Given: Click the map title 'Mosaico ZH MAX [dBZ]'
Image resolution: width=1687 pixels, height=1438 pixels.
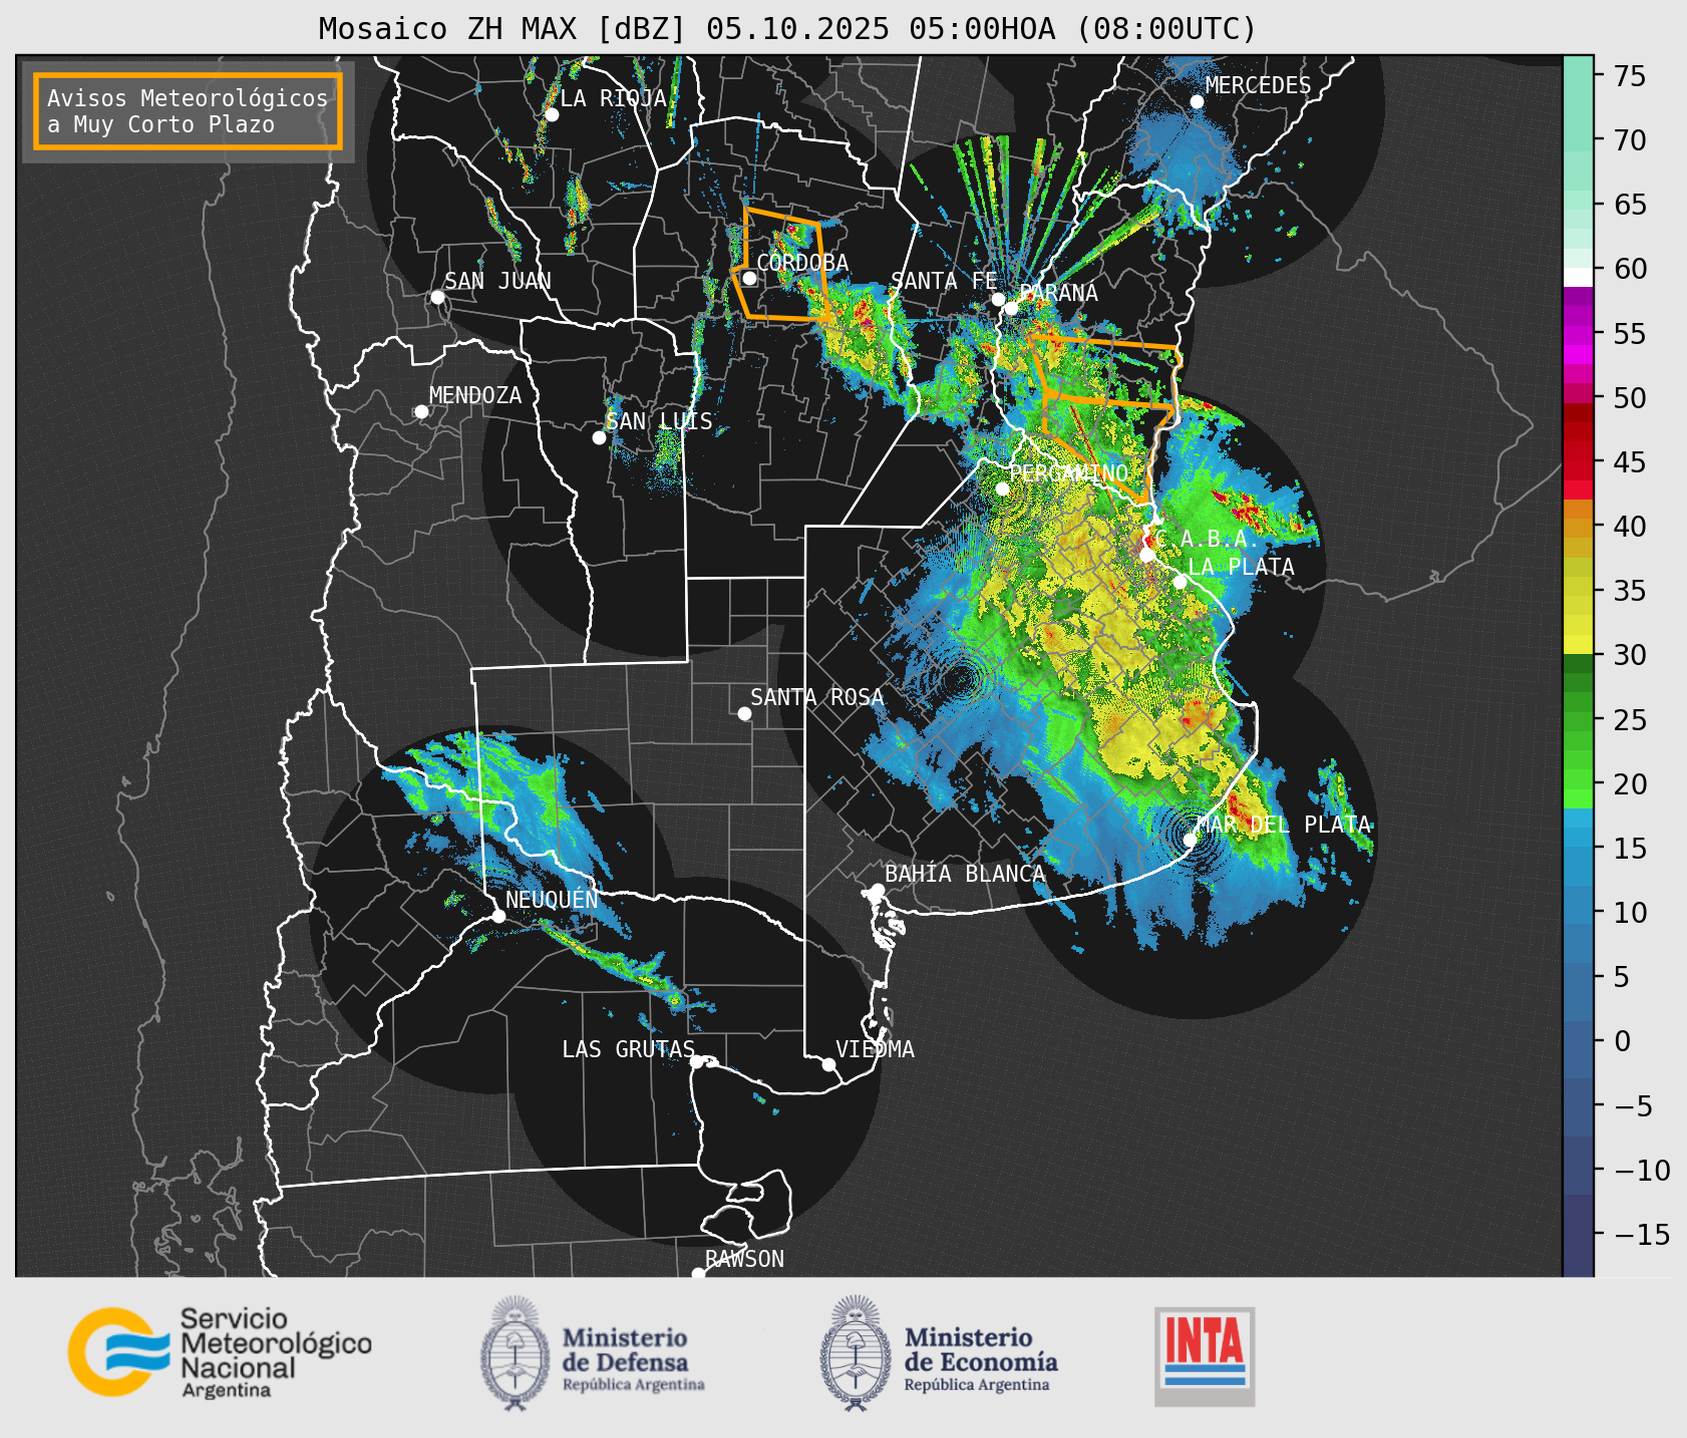Looking at the screenshot, I should [x=503, y=29].
